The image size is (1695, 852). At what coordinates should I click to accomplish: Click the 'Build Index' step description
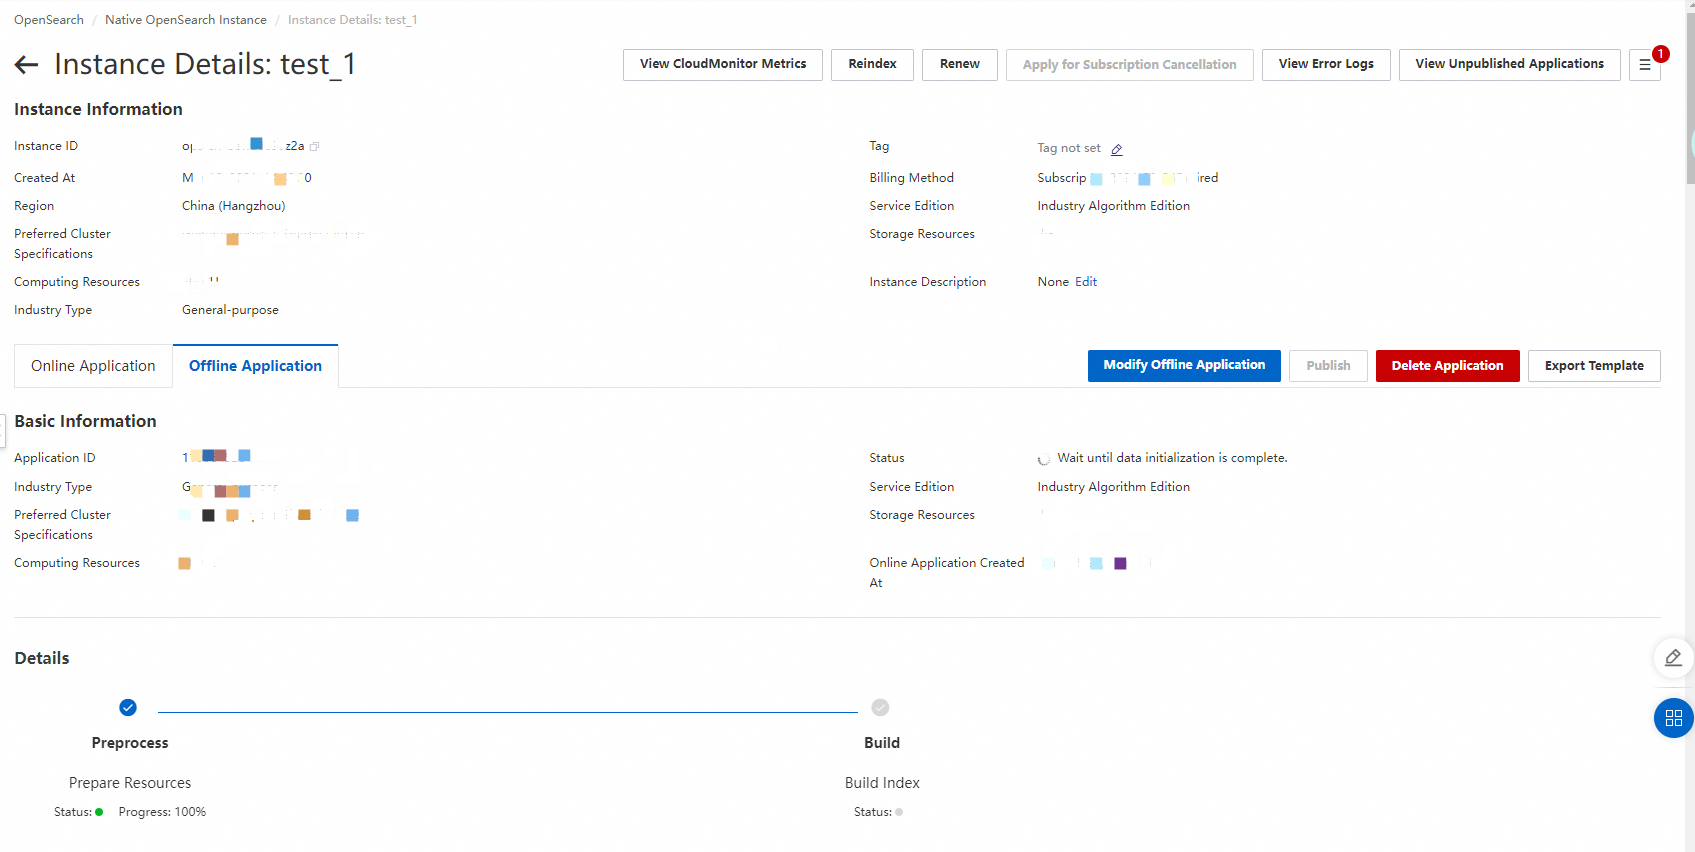click(882, 783)
